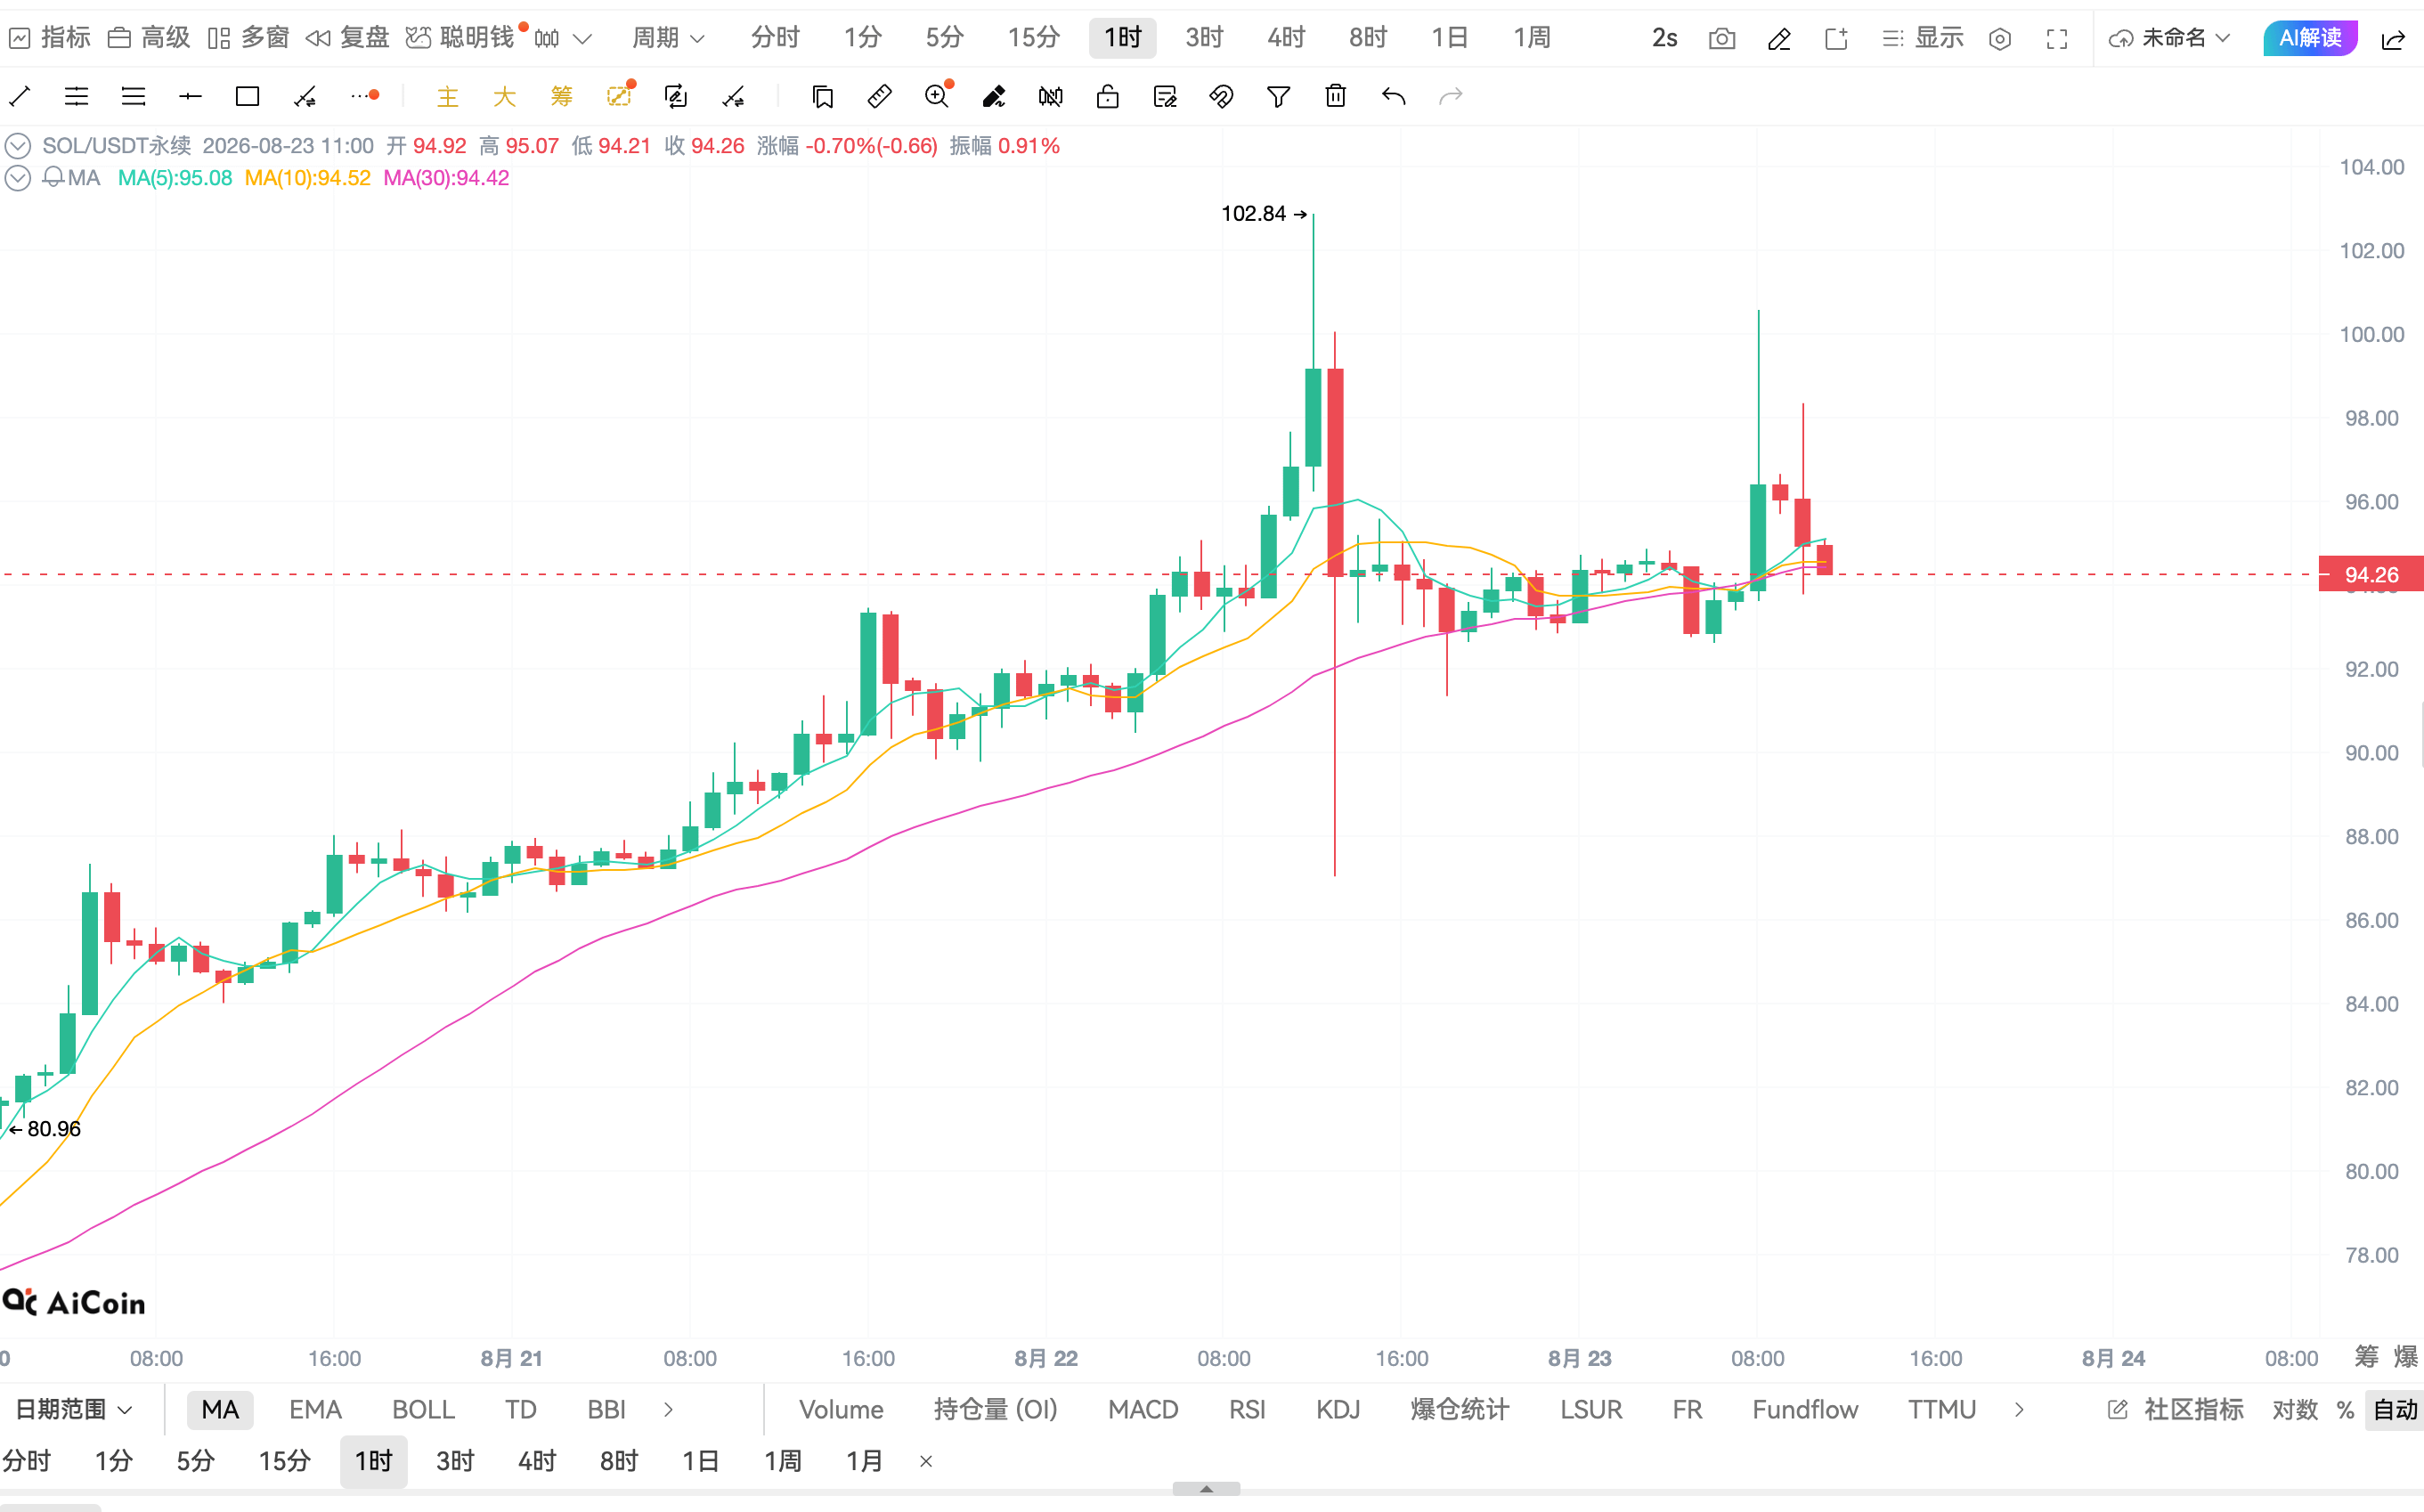Collapse the MA indicator row
Image resolution: width=2424 pixels, height=1512 pixels.
click(x=18, y=178)
